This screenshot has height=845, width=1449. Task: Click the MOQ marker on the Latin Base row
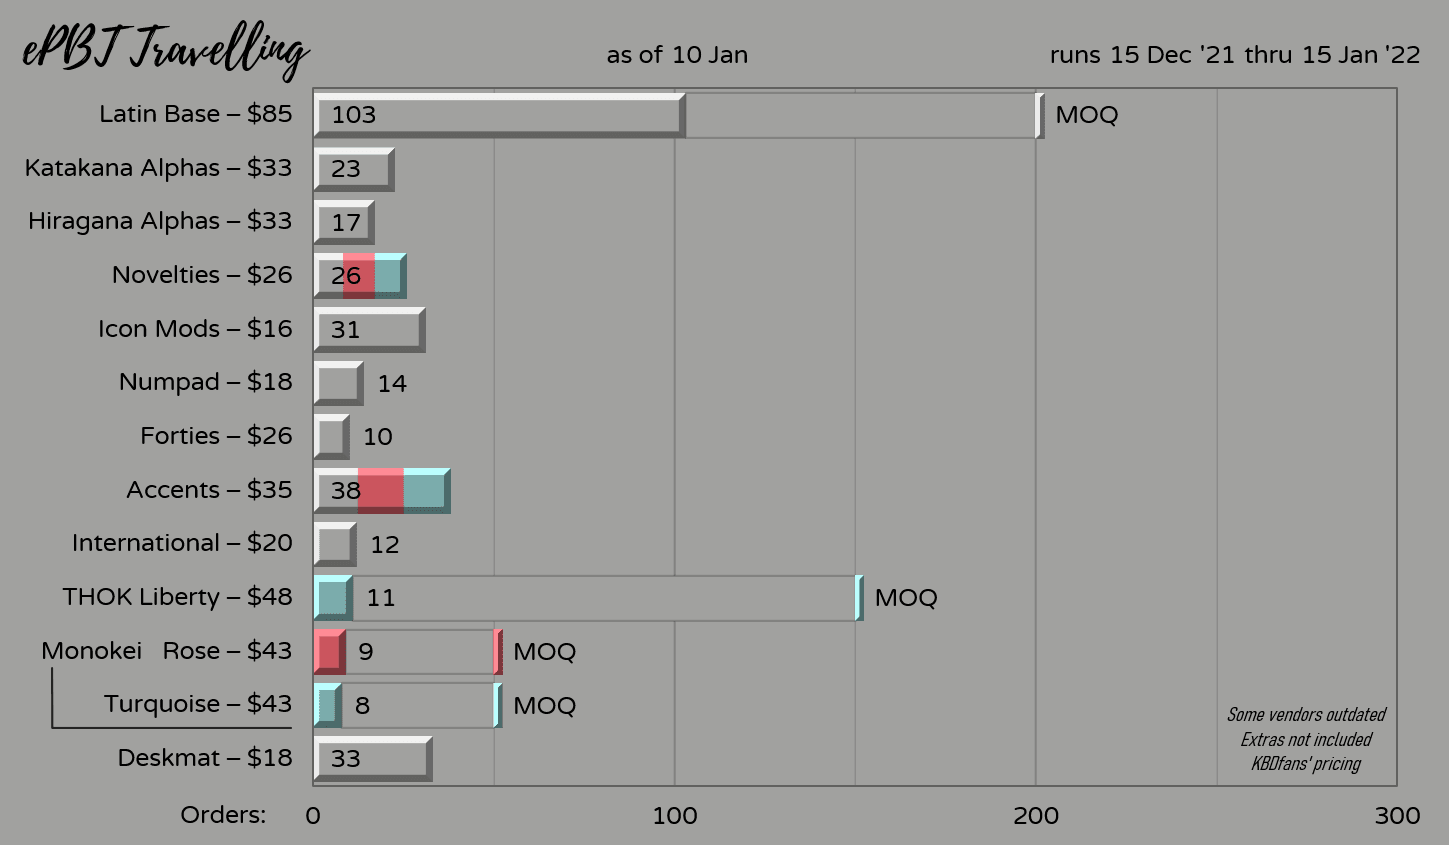click(x=1086, y=115)
